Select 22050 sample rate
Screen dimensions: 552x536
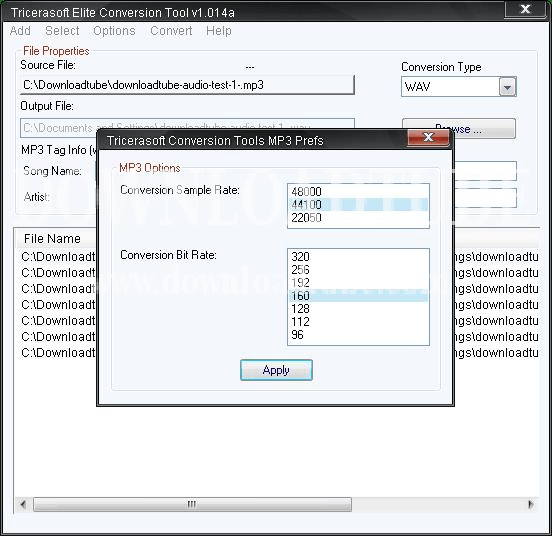pos(358,217)
